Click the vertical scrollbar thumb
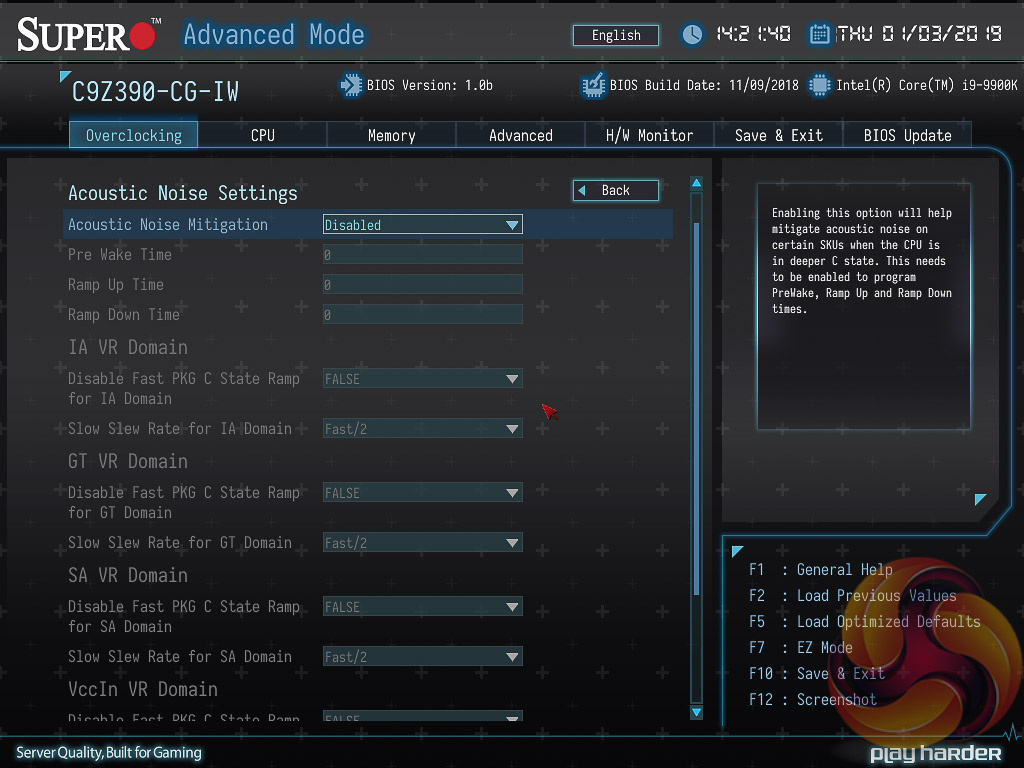 [x=696, y=400]
